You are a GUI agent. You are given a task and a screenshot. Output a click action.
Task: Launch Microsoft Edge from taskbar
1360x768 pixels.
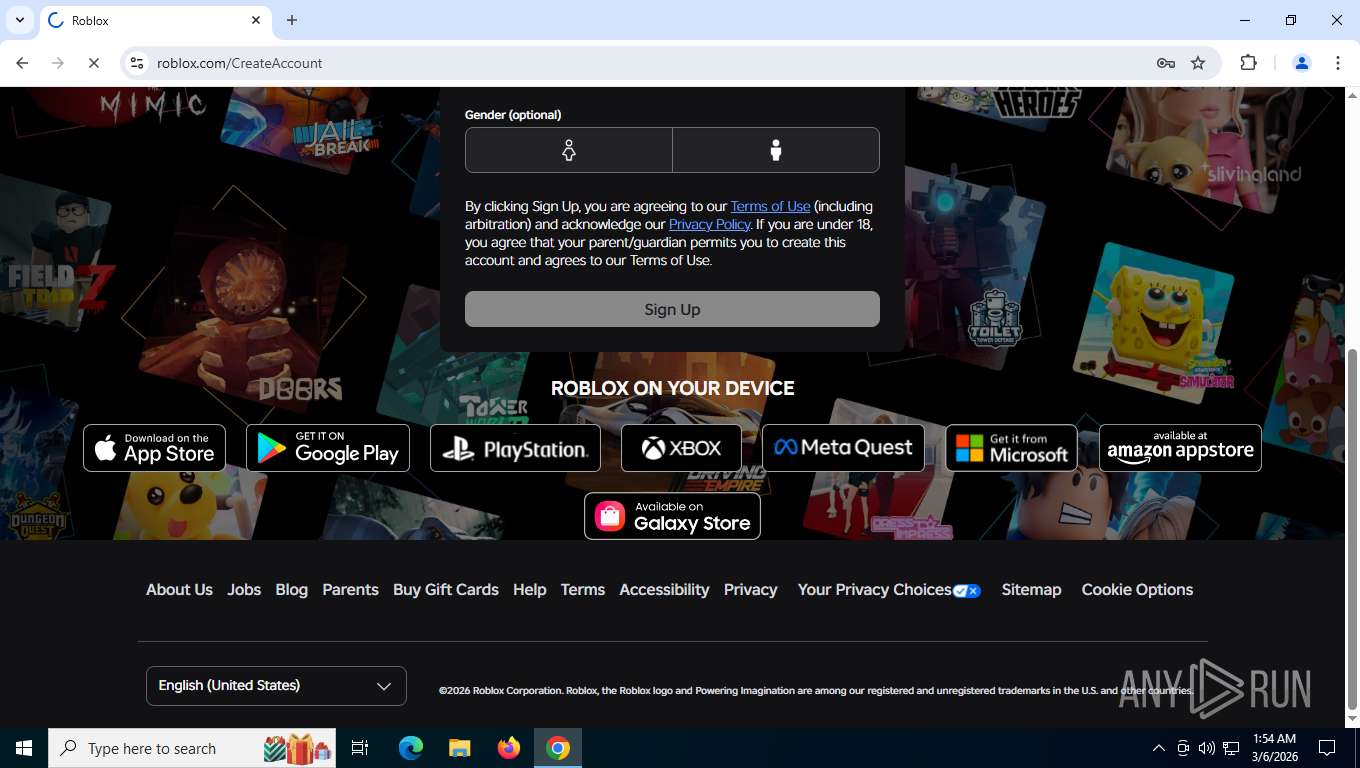pos(411,748)
